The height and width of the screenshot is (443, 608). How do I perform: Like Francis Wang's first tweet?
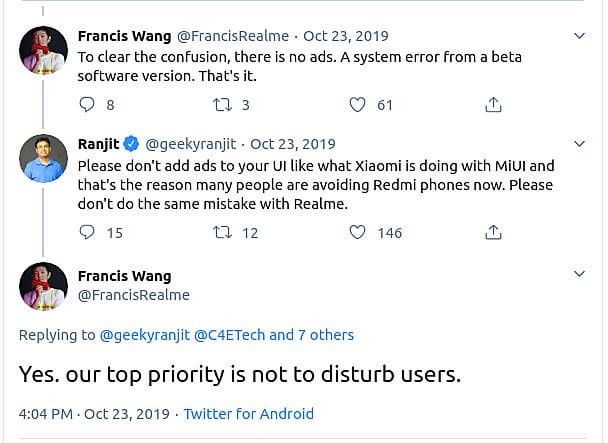358,105
